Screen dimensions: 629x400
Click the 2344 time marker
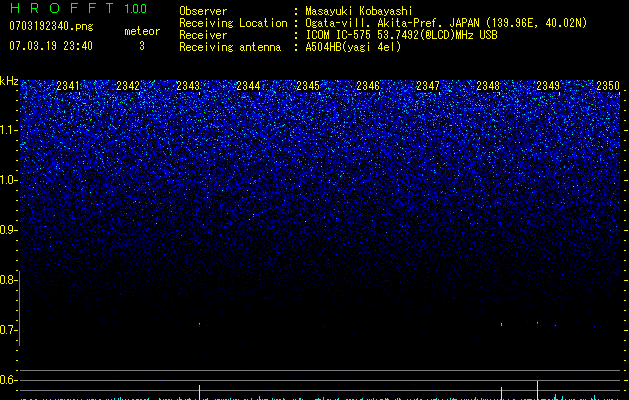(248, 85)
